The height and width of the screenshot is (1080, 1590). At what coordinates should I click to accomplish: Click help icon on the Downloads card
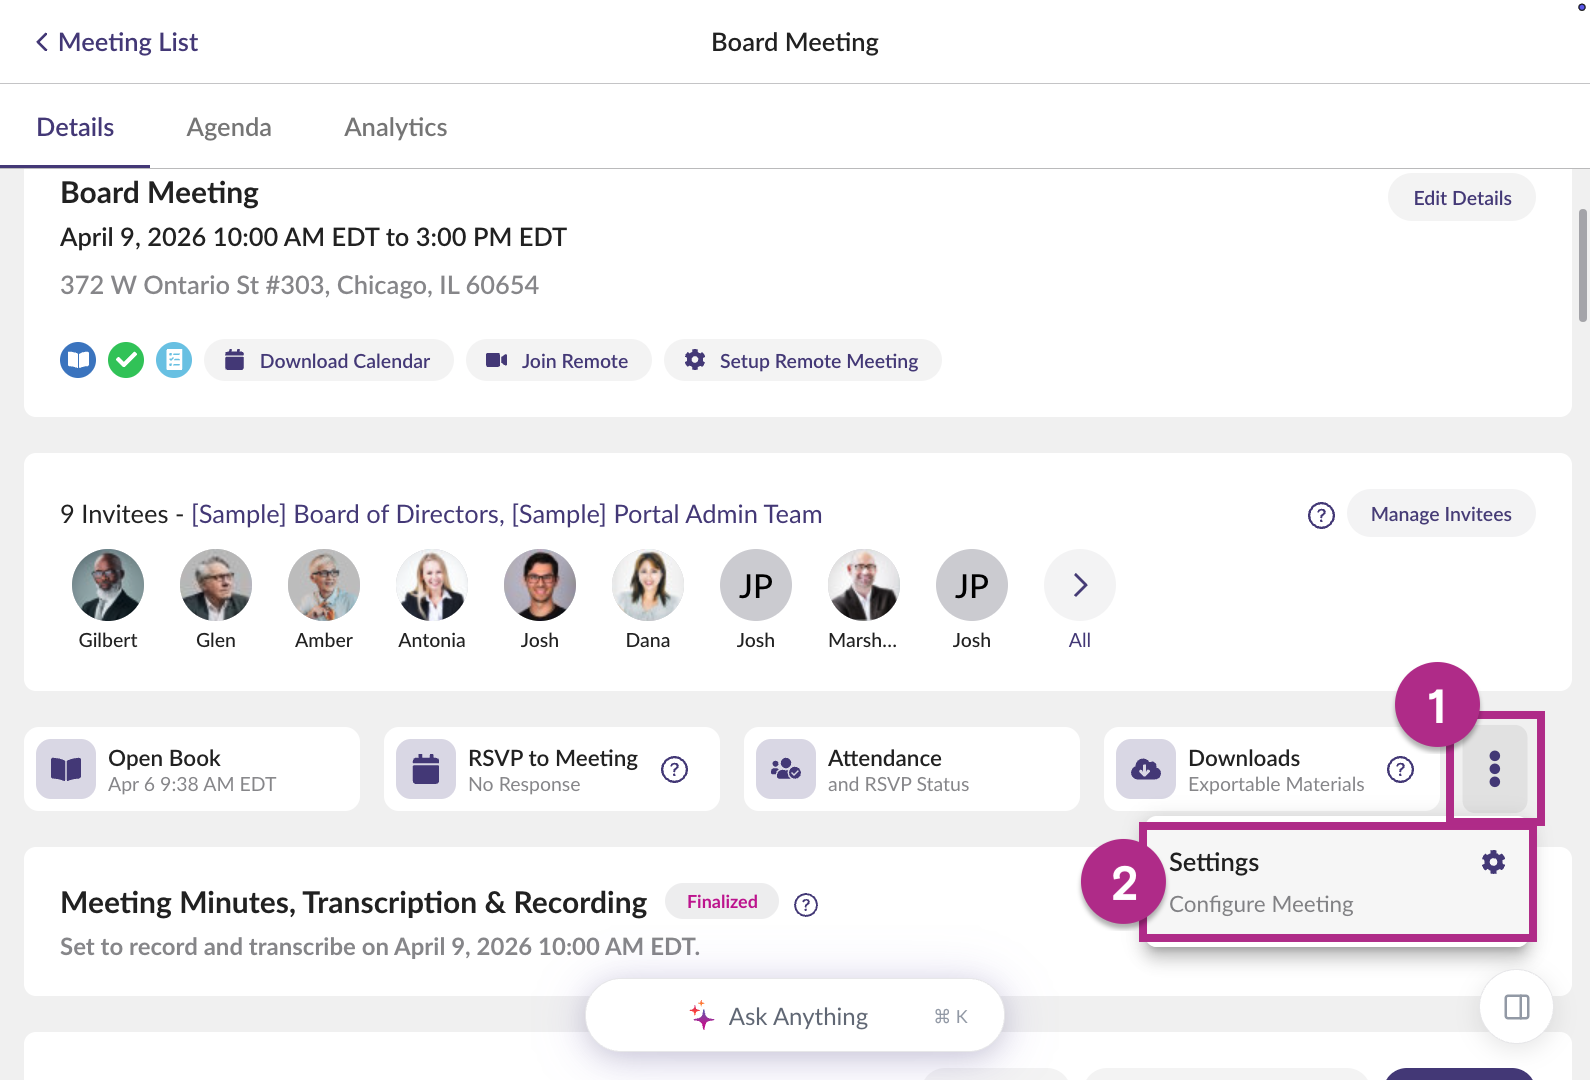click(x=1400, y=769)
